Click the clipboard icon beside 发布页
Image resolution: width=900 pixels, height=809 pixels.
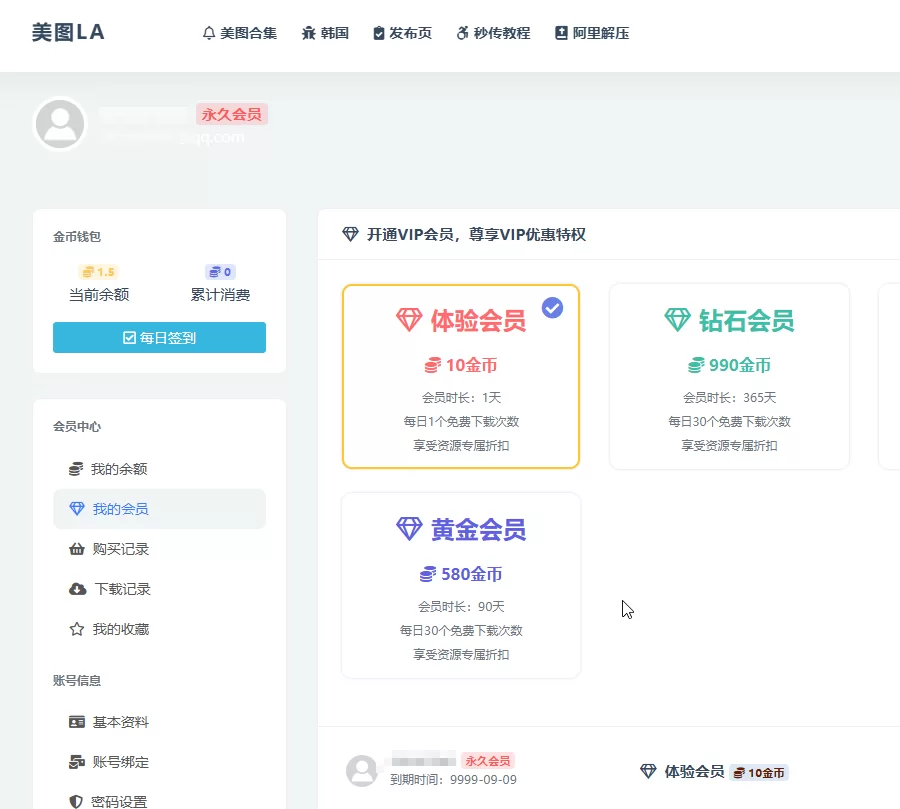pos(379,33)
